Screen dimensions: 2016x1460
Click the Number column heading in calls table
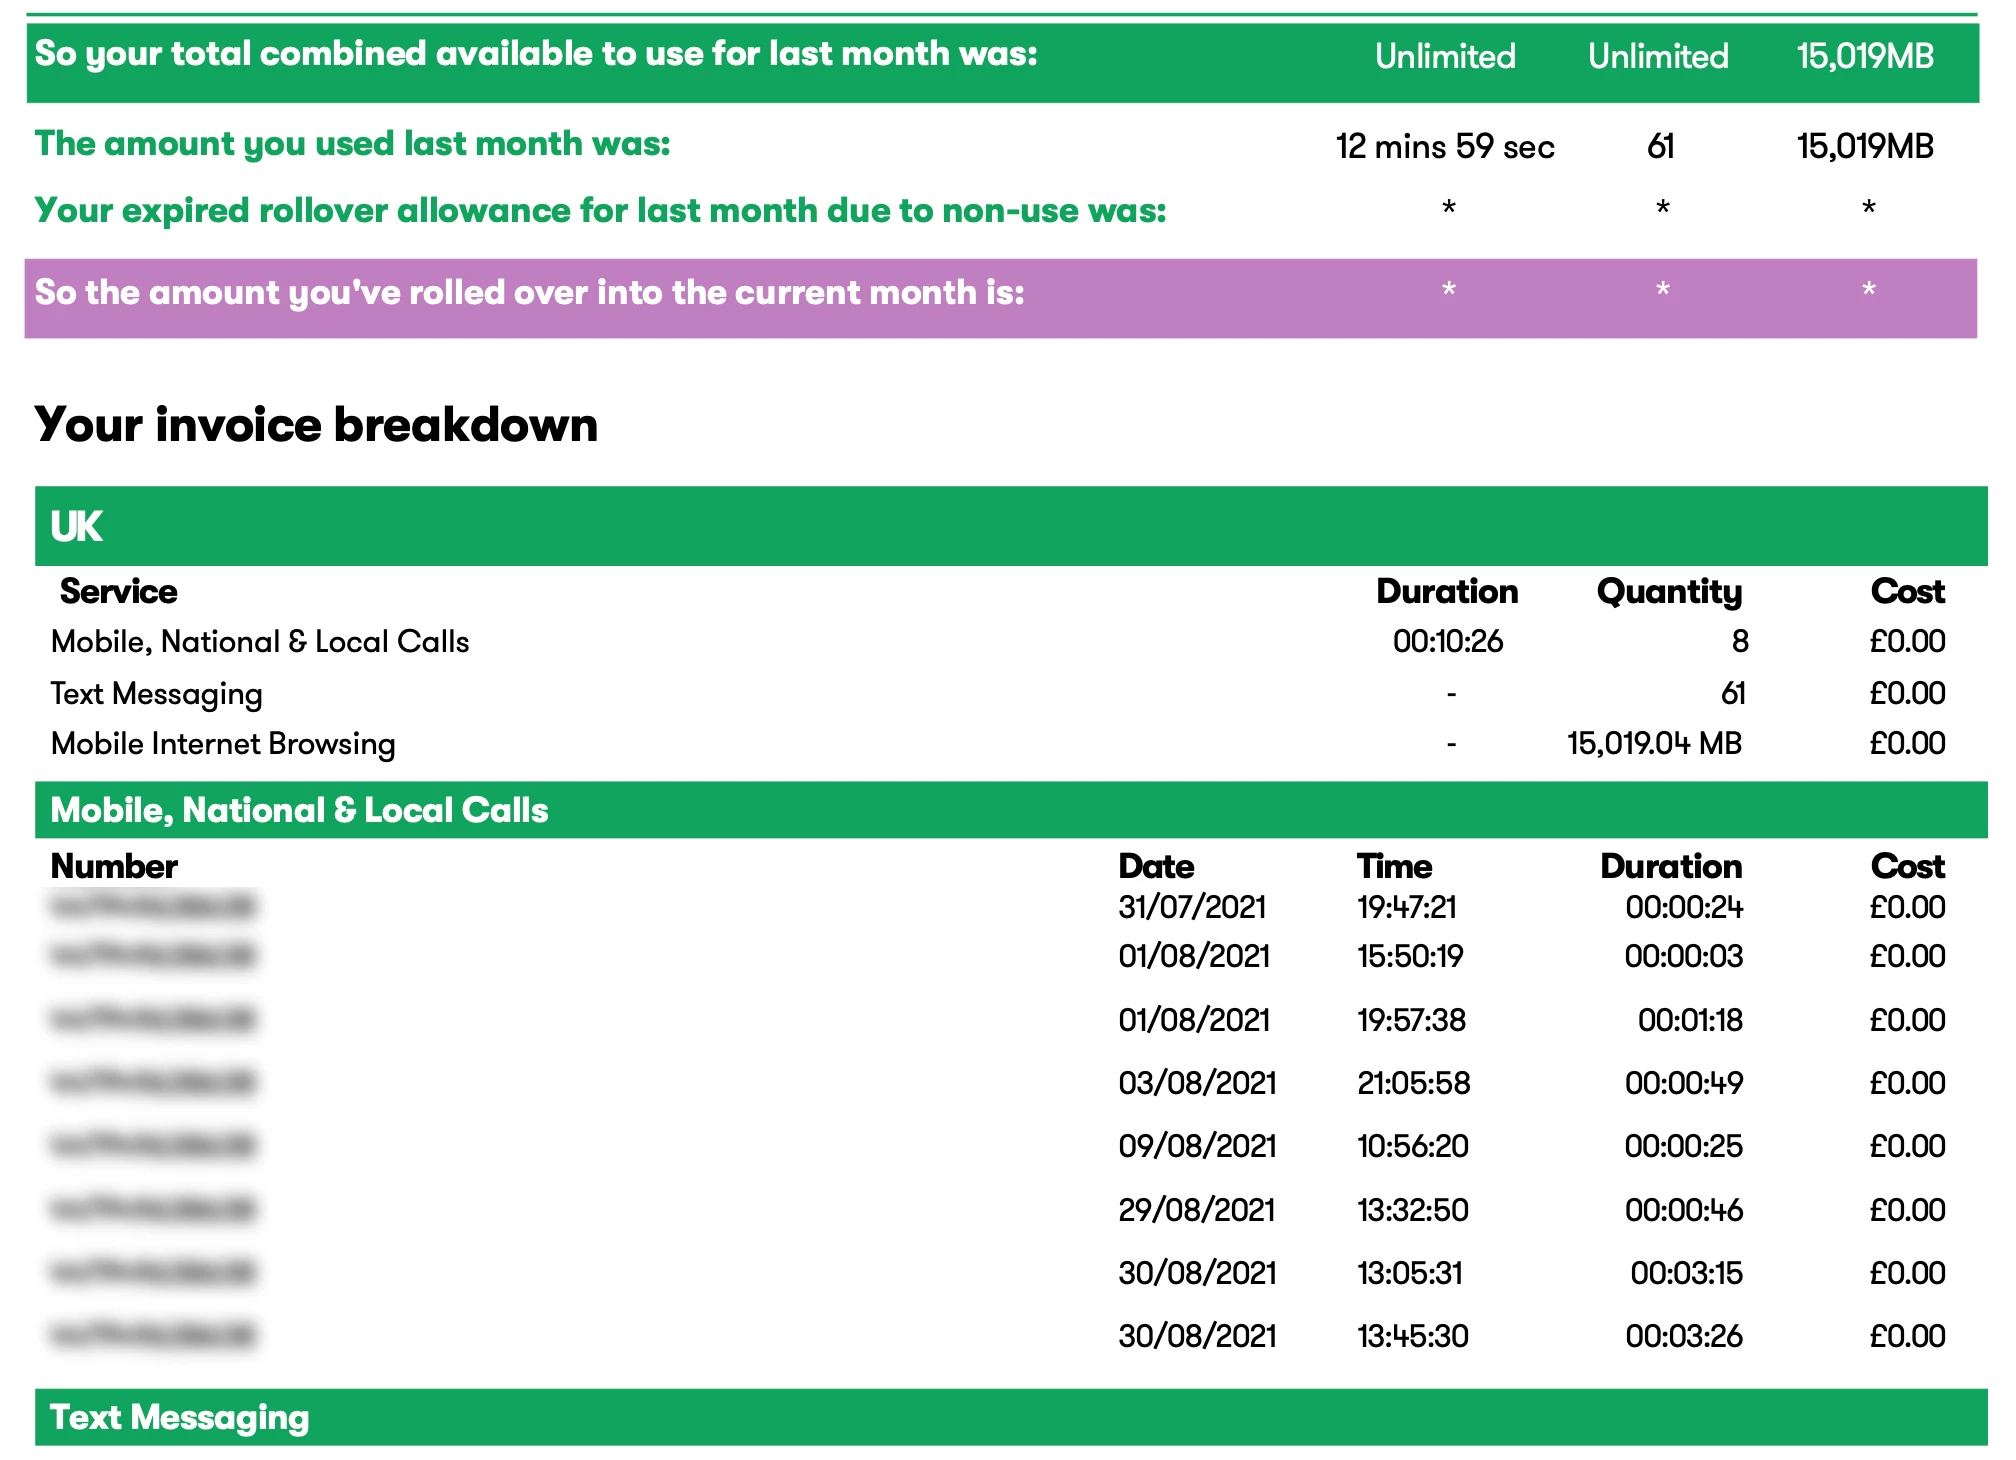pyautogui.click(x=114, y=866)
